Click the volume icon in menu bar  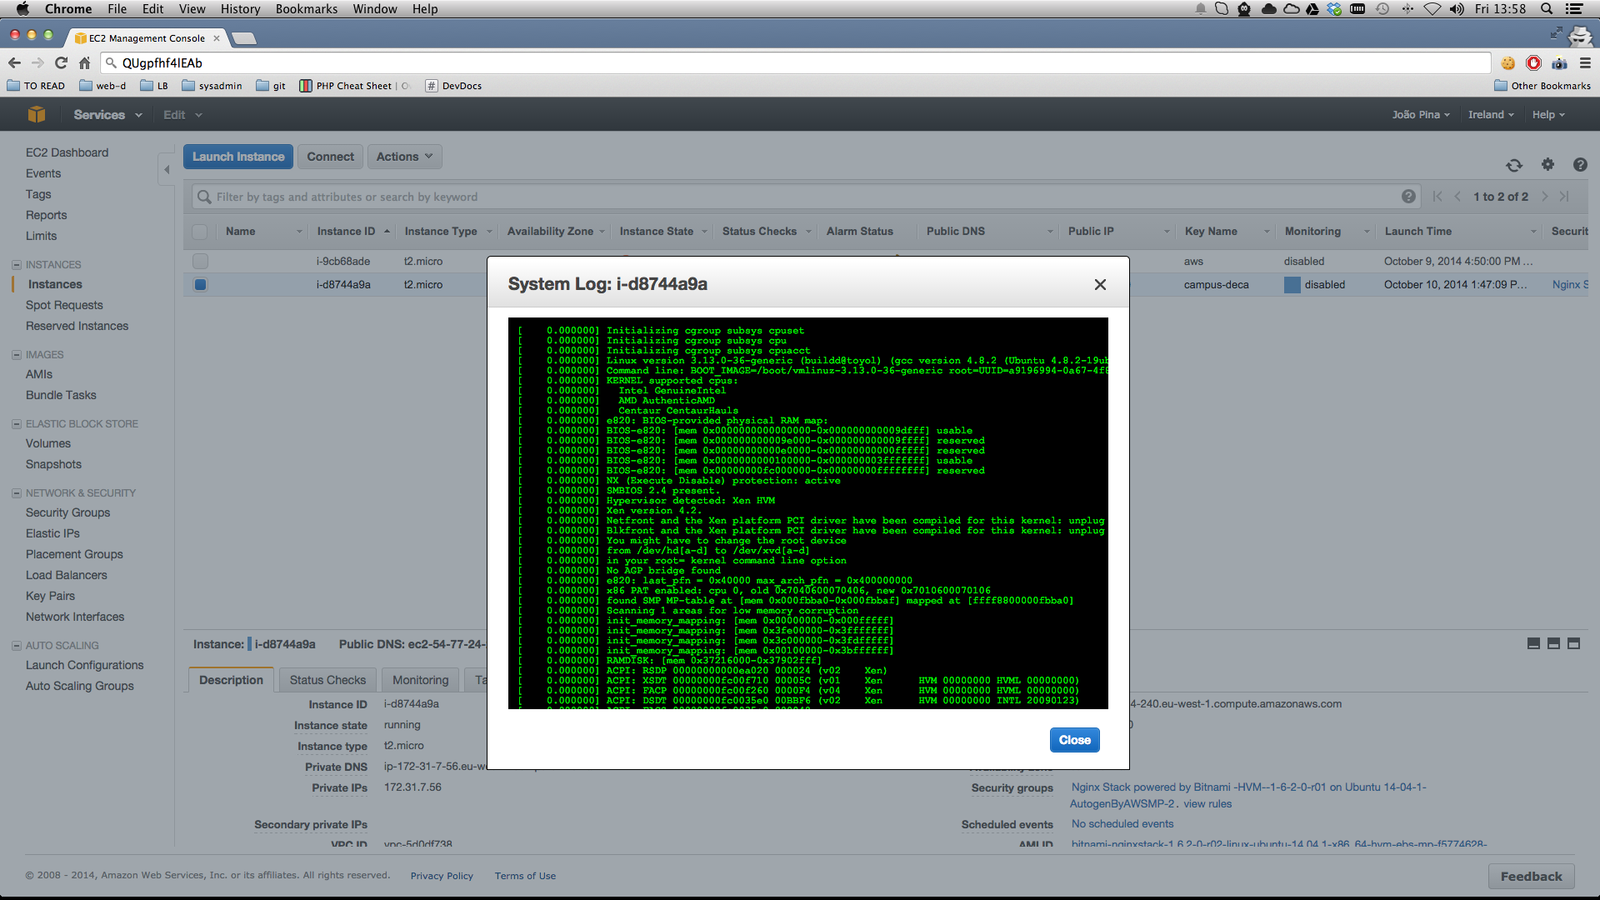coord(1457,9)
